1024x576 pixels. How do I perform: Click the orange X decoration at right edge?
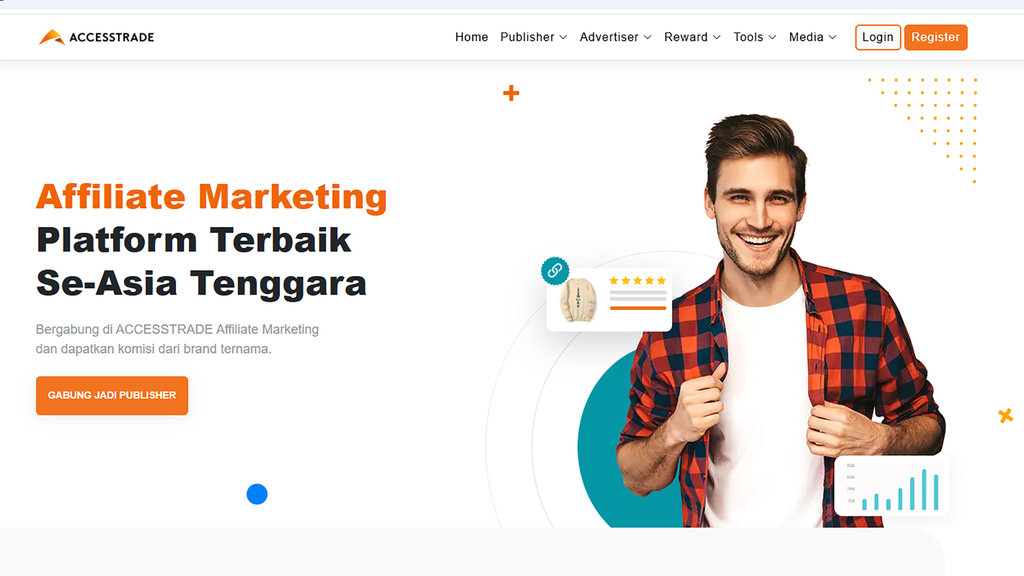click(1006, 415)
